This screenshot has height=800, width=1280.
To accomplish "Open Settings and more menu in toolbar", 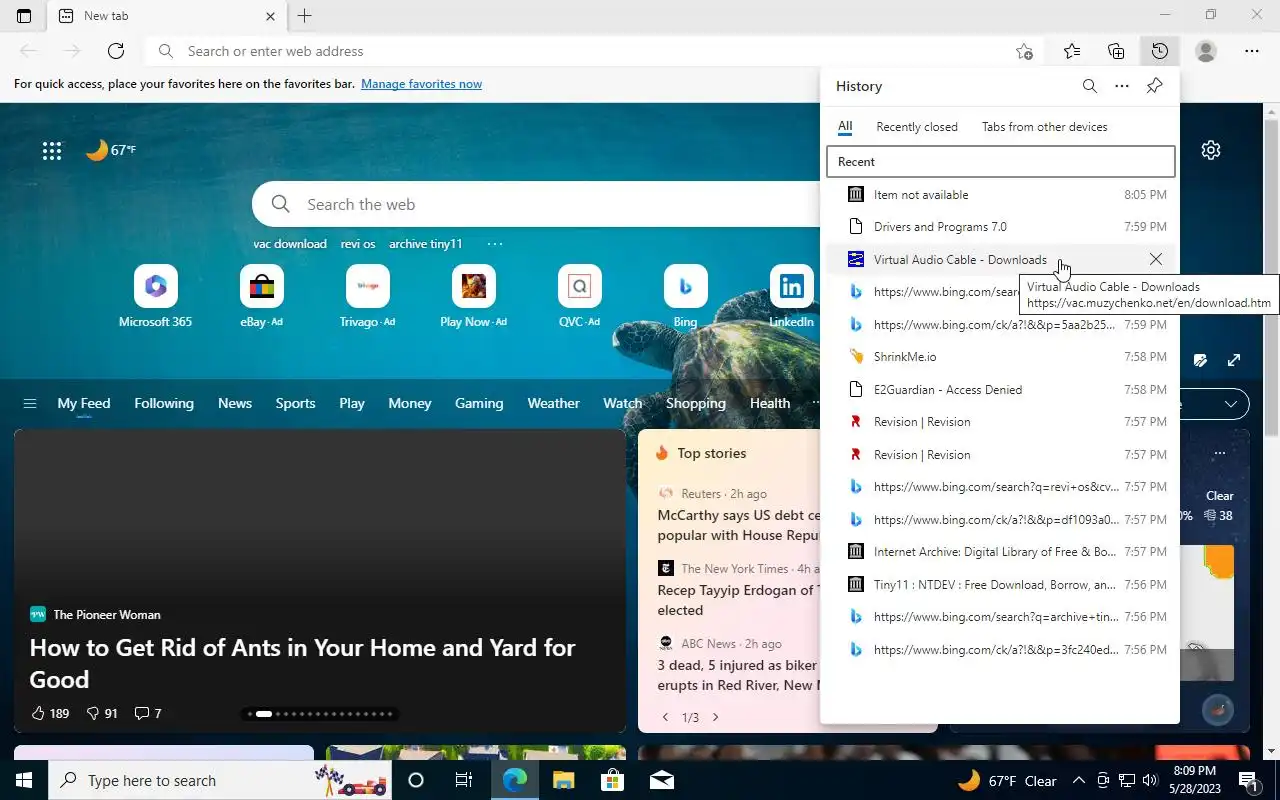I will point(1252,51).
